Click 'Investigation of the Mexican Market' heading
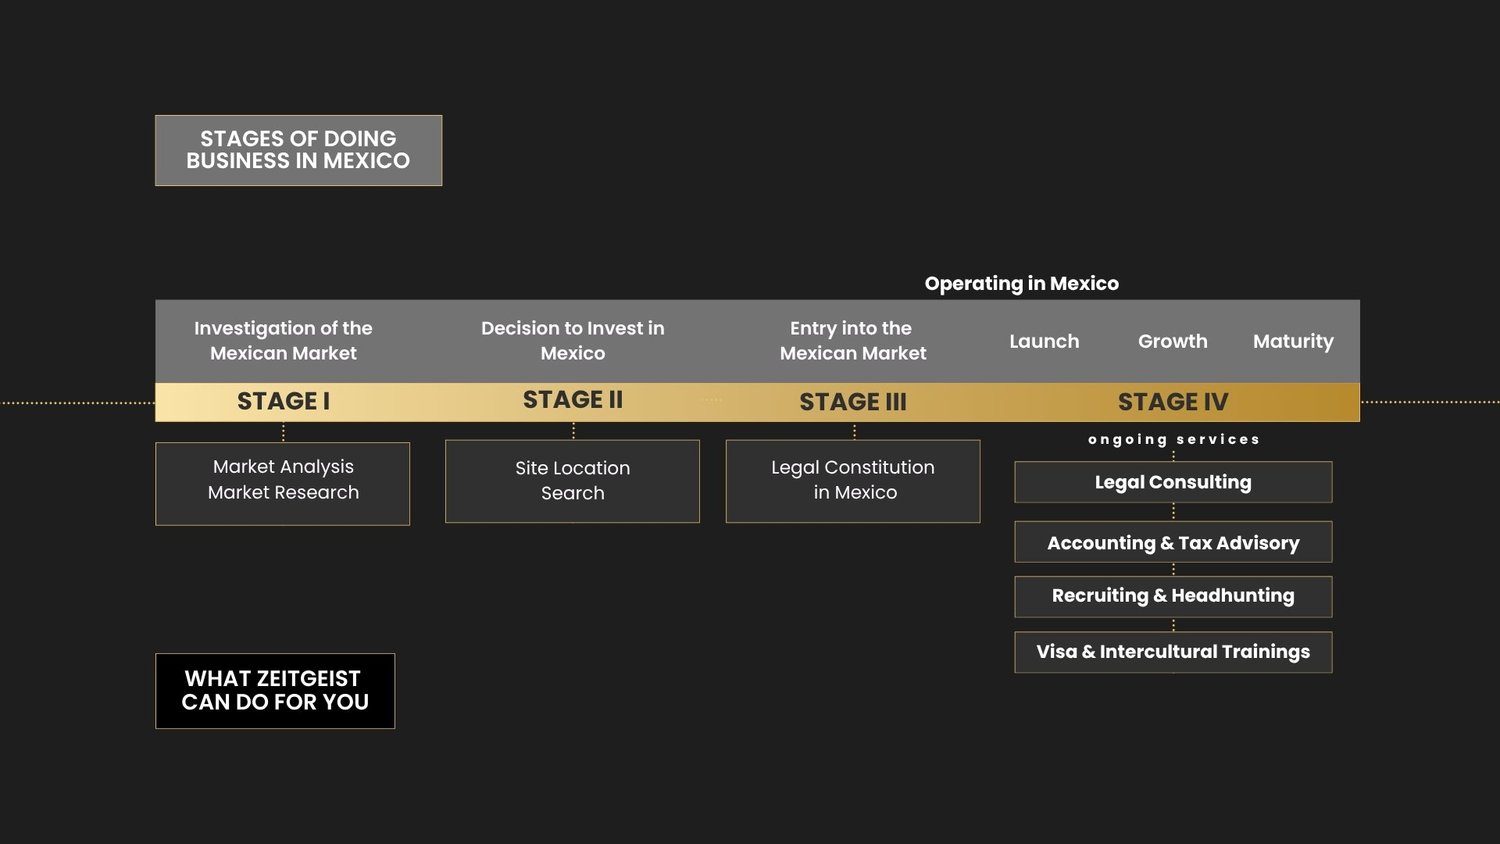 tap(283, 341)
